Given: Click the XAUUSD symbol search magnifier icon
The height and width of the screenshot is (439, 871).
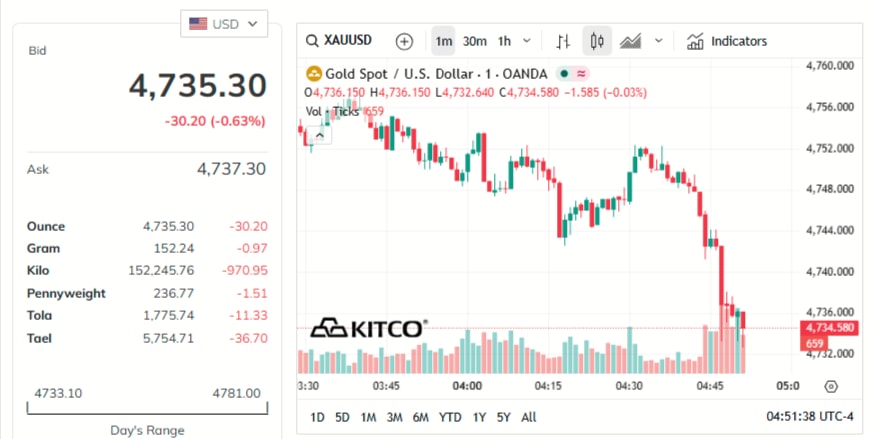Looking at the screenshot, I should click(x=313, y=41).
